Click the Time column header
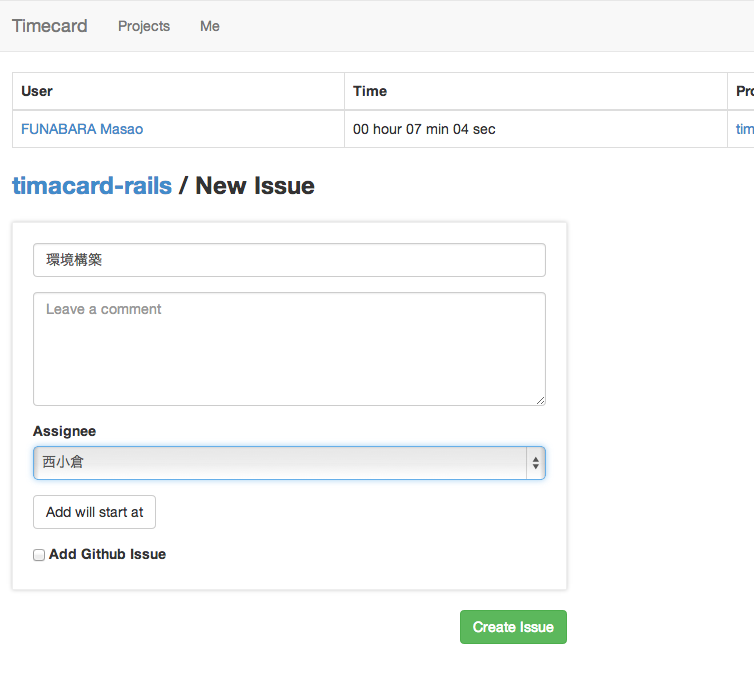Screen dimensions: 754x688 pos(370,91)
